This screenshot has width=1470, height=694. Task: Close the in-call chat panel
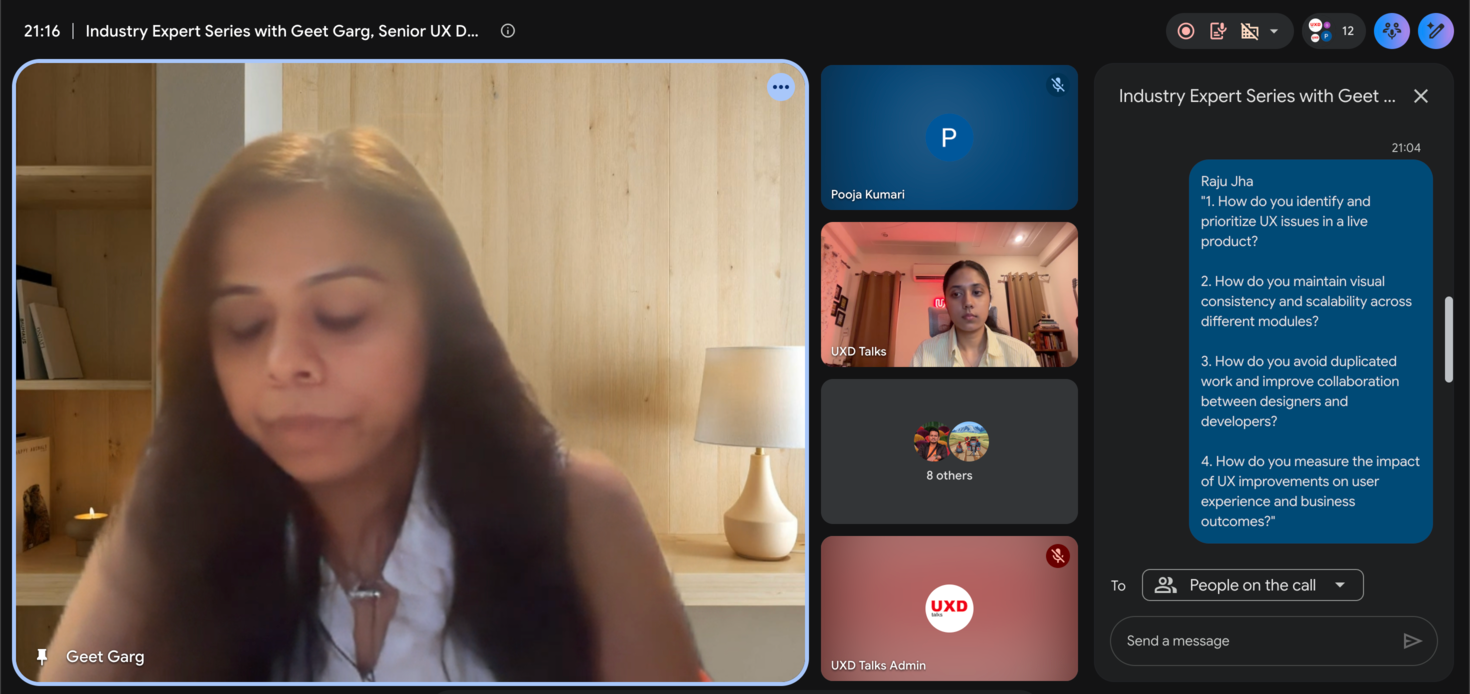pos(1421,96)
